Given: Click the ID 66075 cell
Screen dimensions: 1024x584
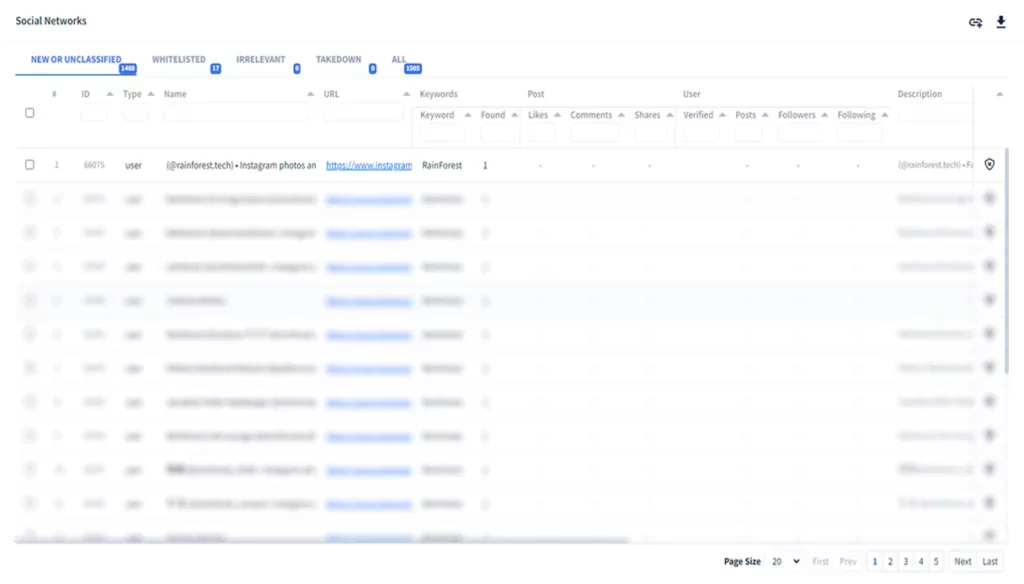Looking at the screenshot, I should (94, 165).
